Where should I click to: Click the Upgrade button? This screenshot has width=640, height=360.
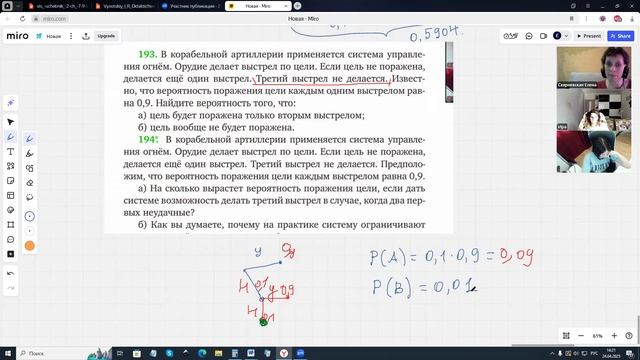[x=106, y=36]
